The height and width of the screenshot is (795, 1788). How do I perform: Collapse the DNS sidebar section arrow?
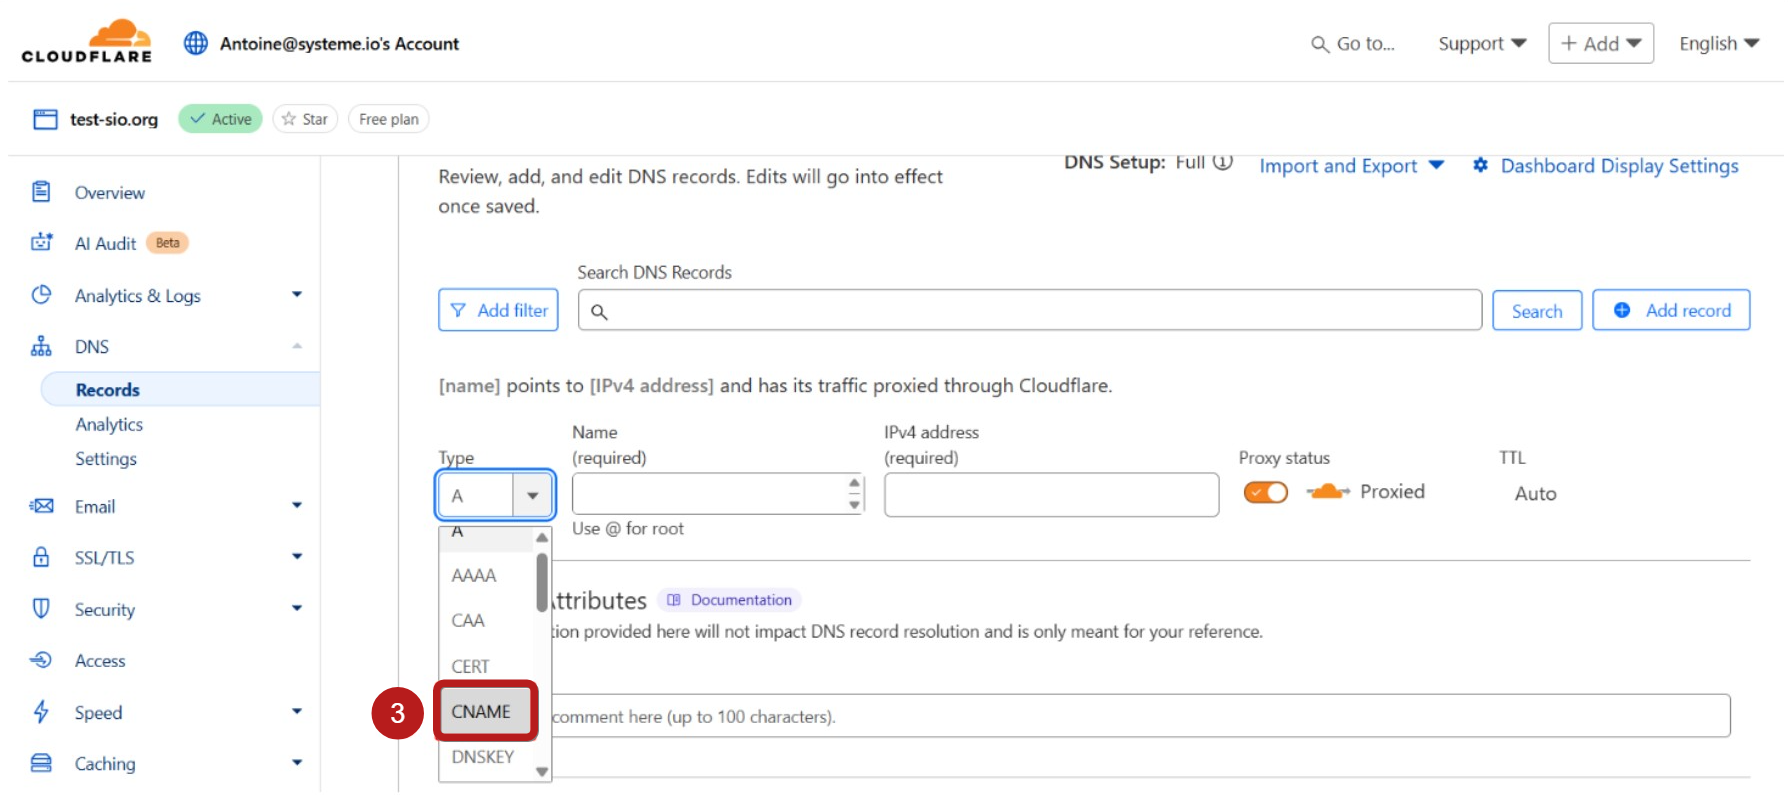(297, 346)
